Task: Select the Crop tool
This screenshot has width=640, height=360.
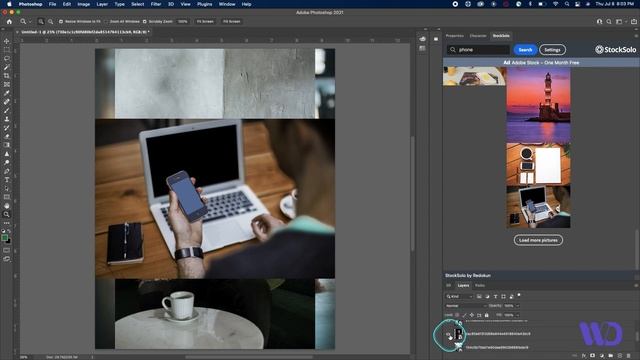Action: coord(7,76)
